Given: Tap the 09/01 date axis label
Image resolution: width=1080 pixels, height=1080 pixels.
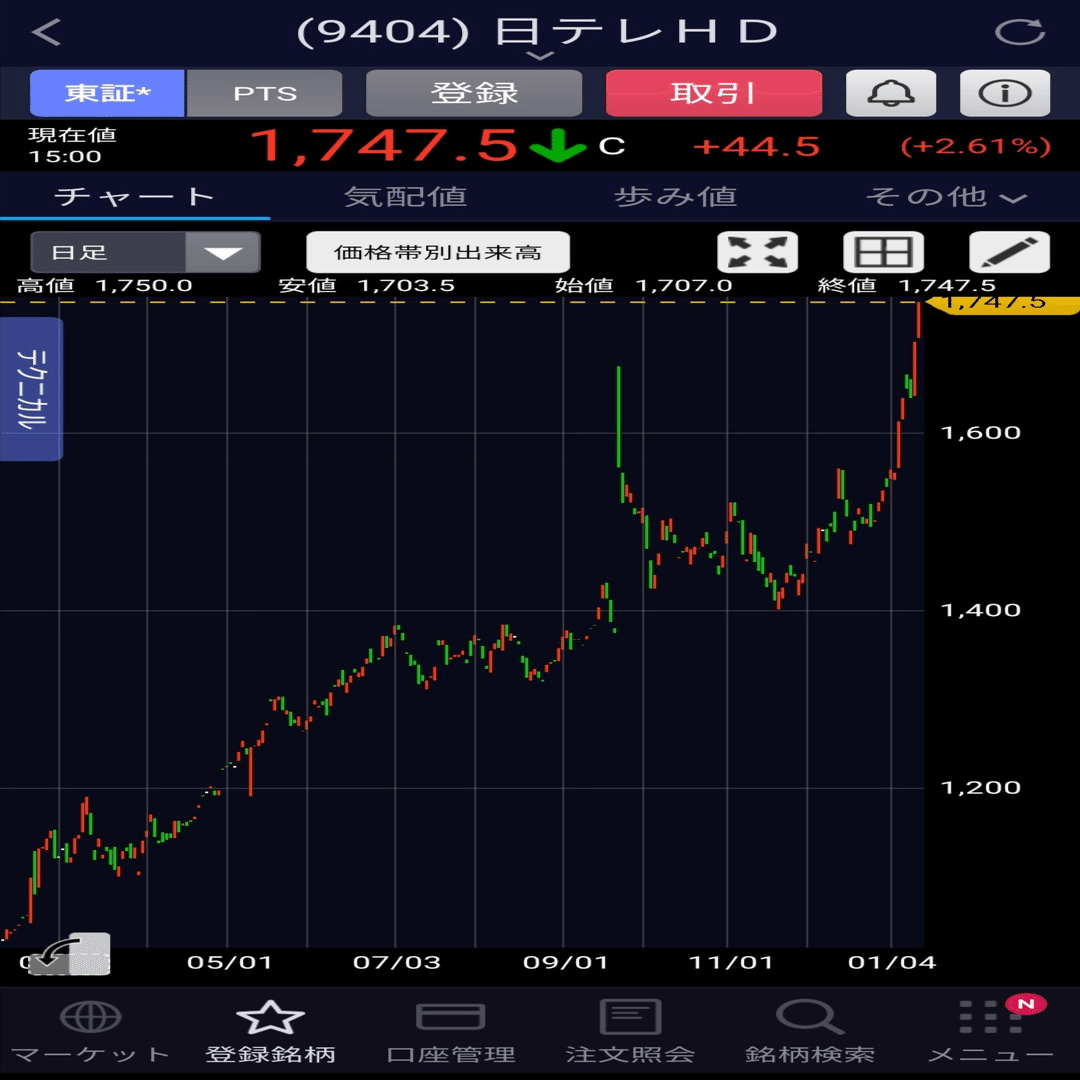Looking at the screenshot, I should click(565, 962).
